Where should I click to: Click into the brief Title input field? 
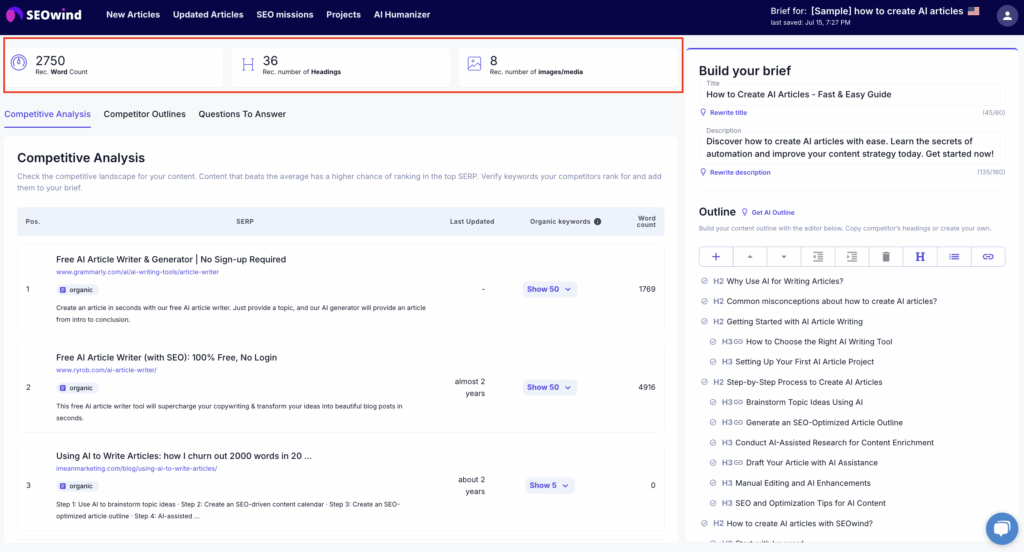851,94
